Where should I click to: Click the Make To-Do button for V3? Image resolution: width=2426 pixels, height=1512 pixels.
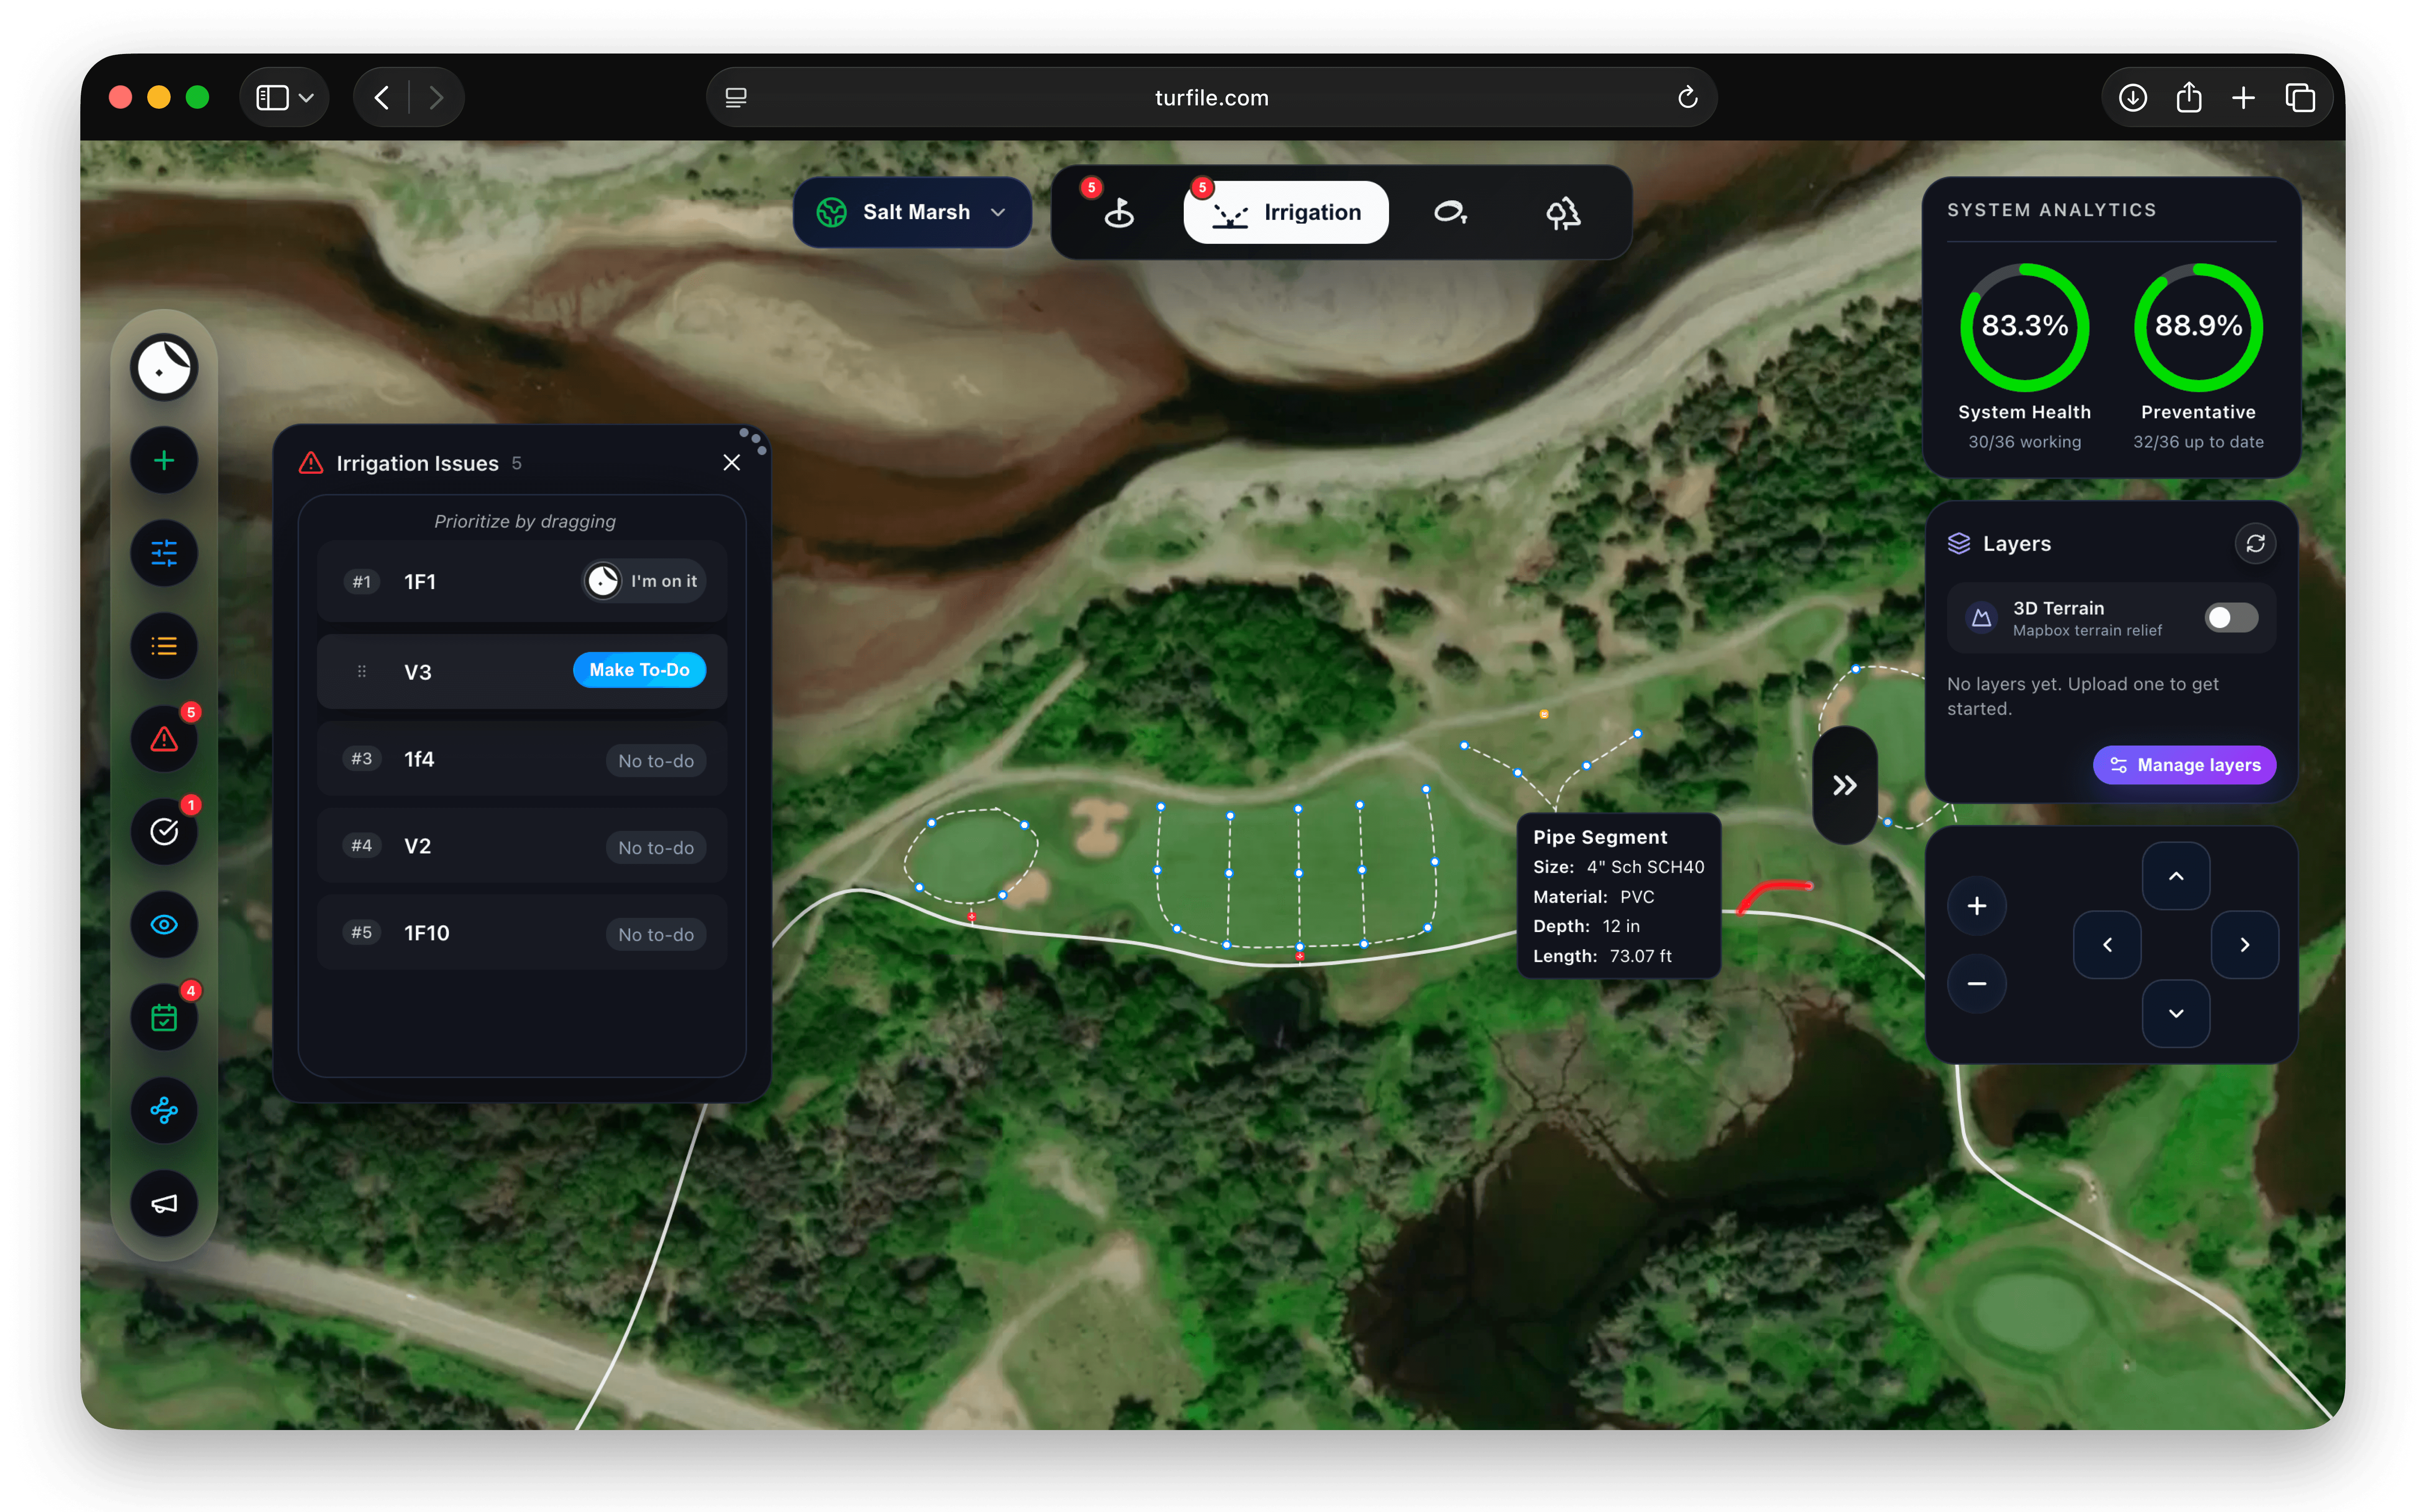pos(639,670)
